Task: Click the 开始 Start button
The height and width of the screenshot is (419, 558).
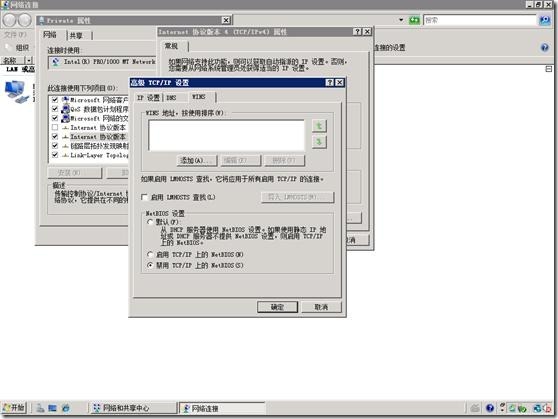Action: (x=14, y=407)
